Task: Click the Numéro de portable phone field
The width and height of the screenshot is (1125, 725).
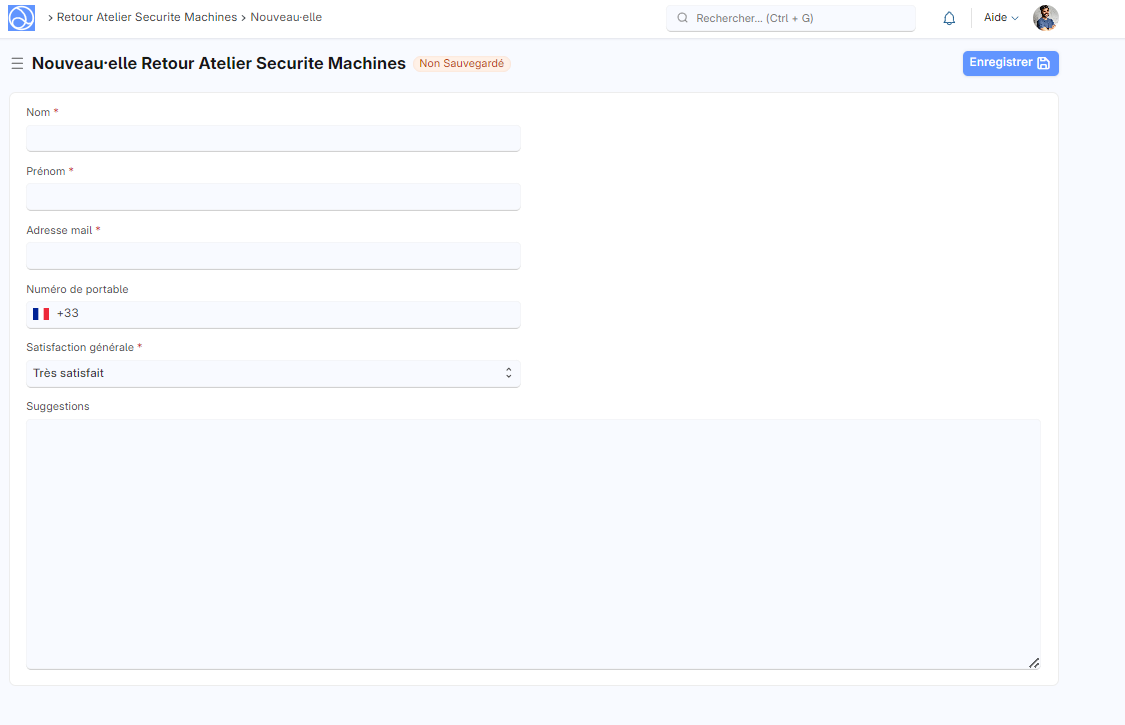Action: point(290,314)
